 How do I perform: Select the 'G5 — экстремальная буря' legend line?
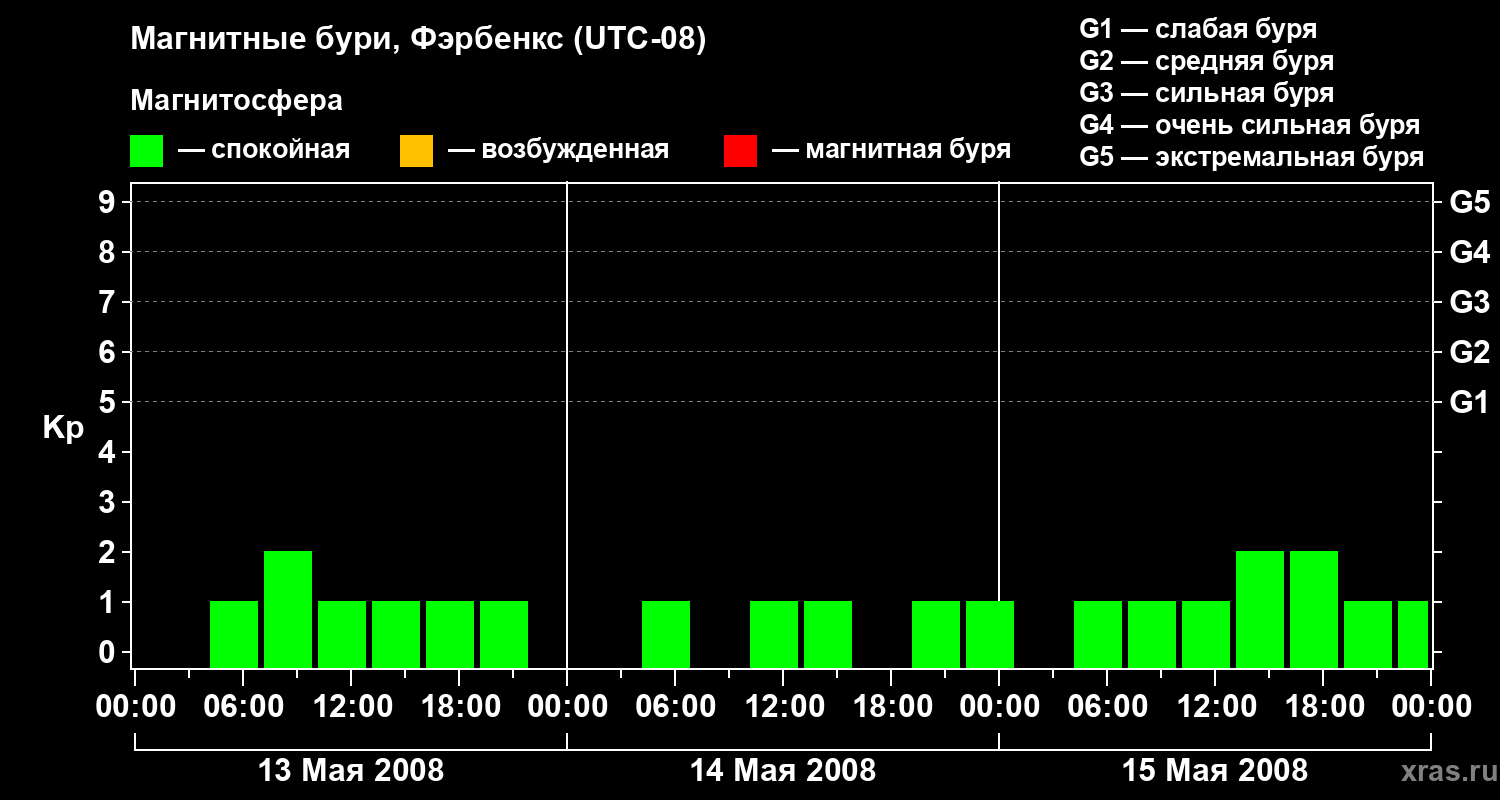[1251, 157]
